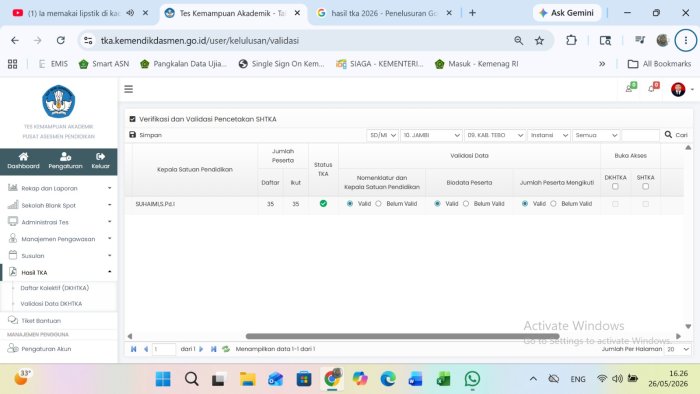This screenshot has height=394, width=700.
Task: Go to first page of table
Action: 133,349
